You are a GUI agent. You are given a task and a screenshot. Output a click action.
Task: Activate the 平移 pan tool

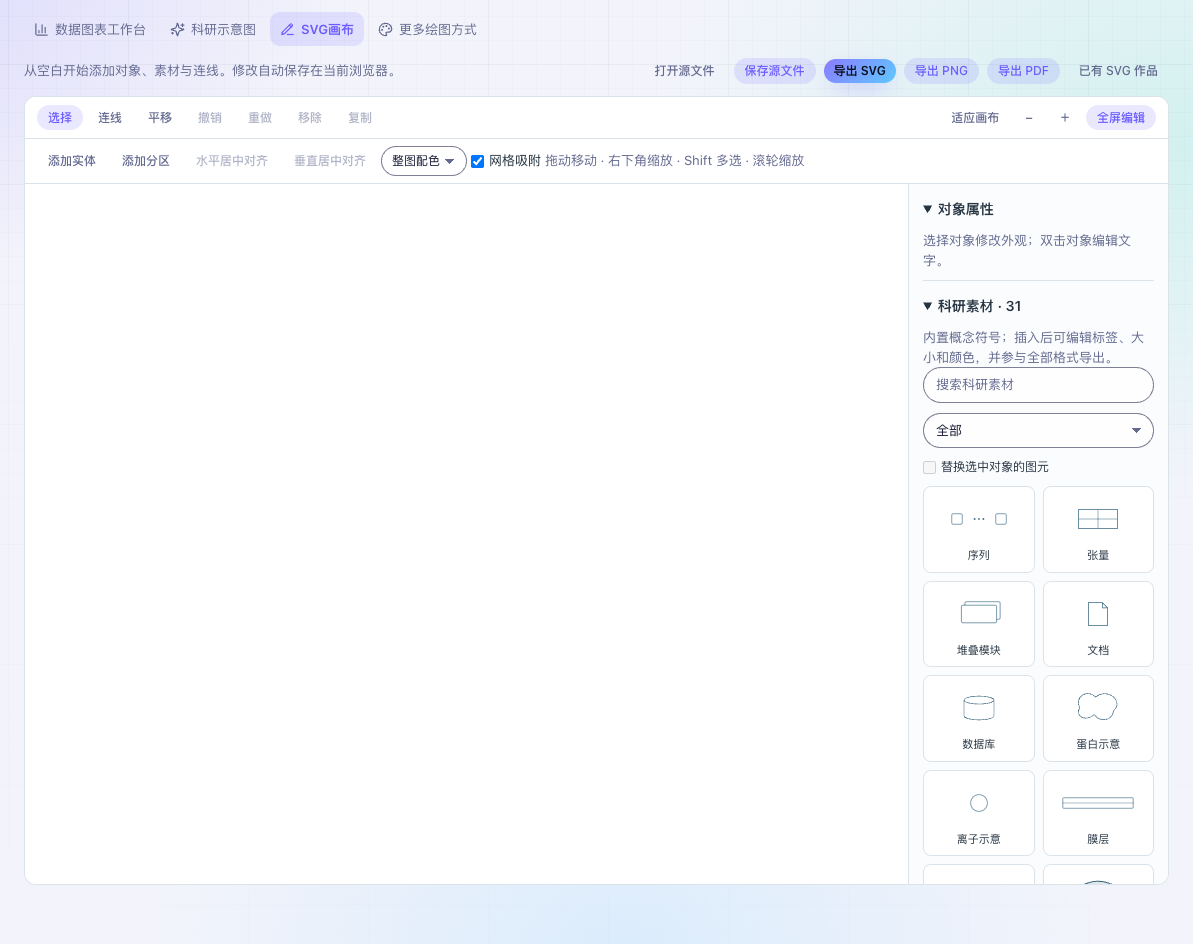tap(160, 118)
